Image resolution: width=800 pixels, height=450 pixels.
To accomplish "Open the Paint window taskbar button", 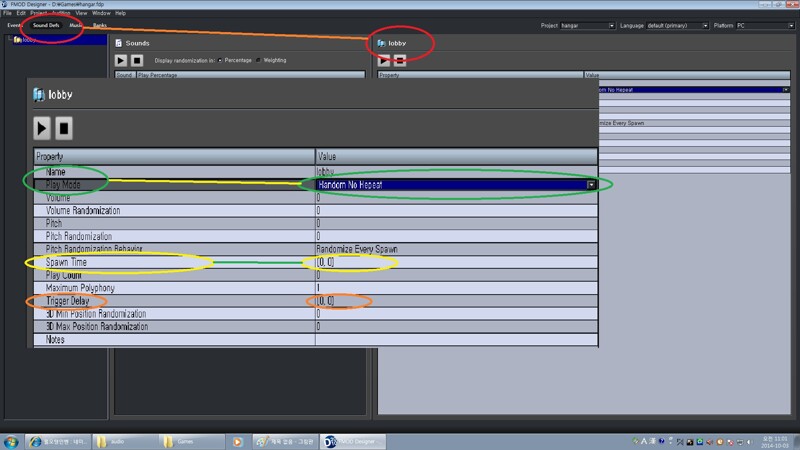I will (285, 441).
